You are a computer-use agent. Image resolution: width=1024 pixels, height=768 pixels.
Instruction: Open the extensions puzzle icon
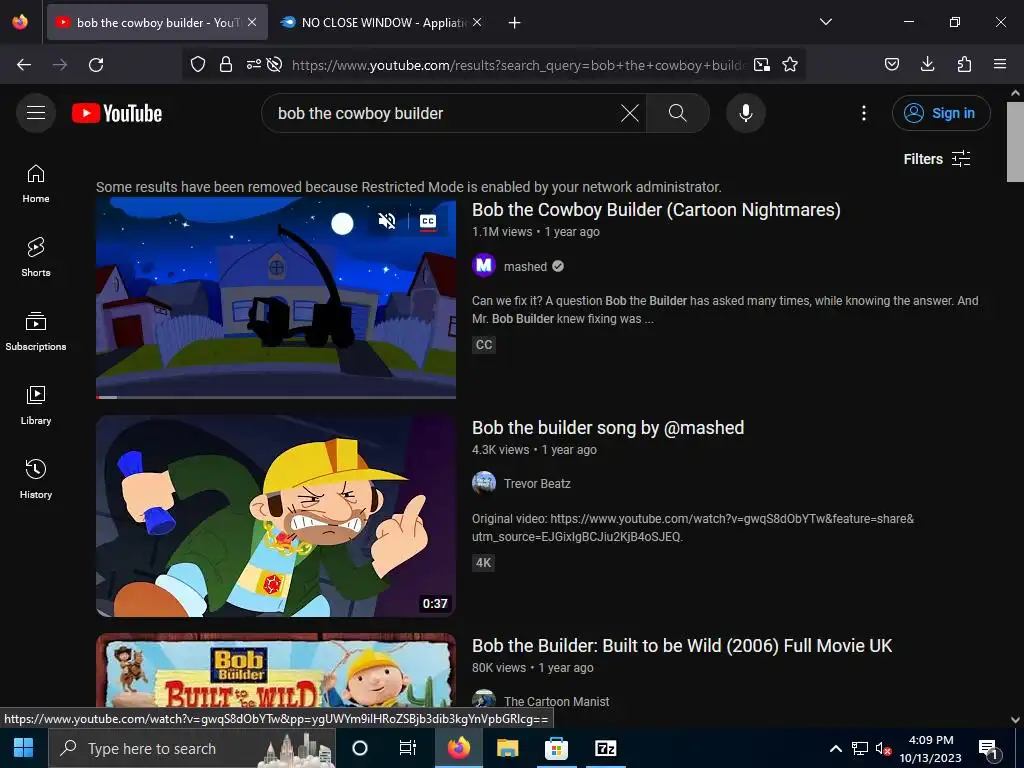click(964, 65)
